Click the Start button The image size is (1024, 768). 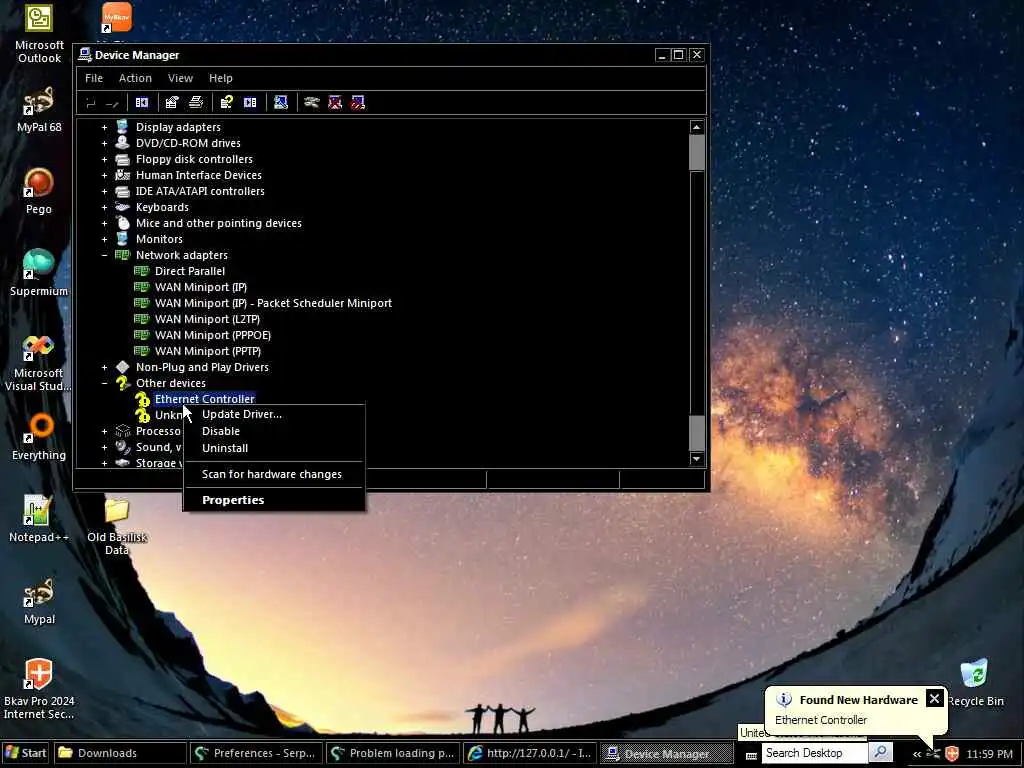coord(25,753)
